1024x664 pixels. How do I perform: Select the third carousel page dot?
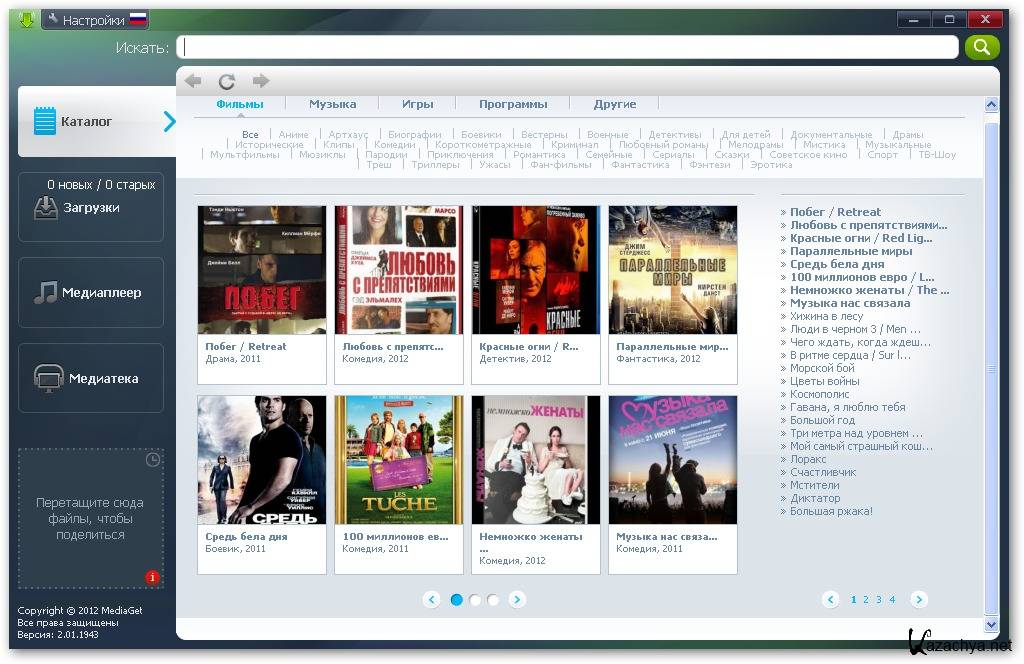493,600
